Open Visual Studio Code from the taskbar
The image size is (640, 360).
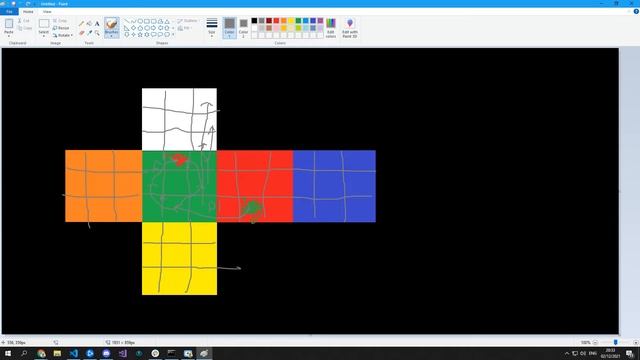[73, 353]
